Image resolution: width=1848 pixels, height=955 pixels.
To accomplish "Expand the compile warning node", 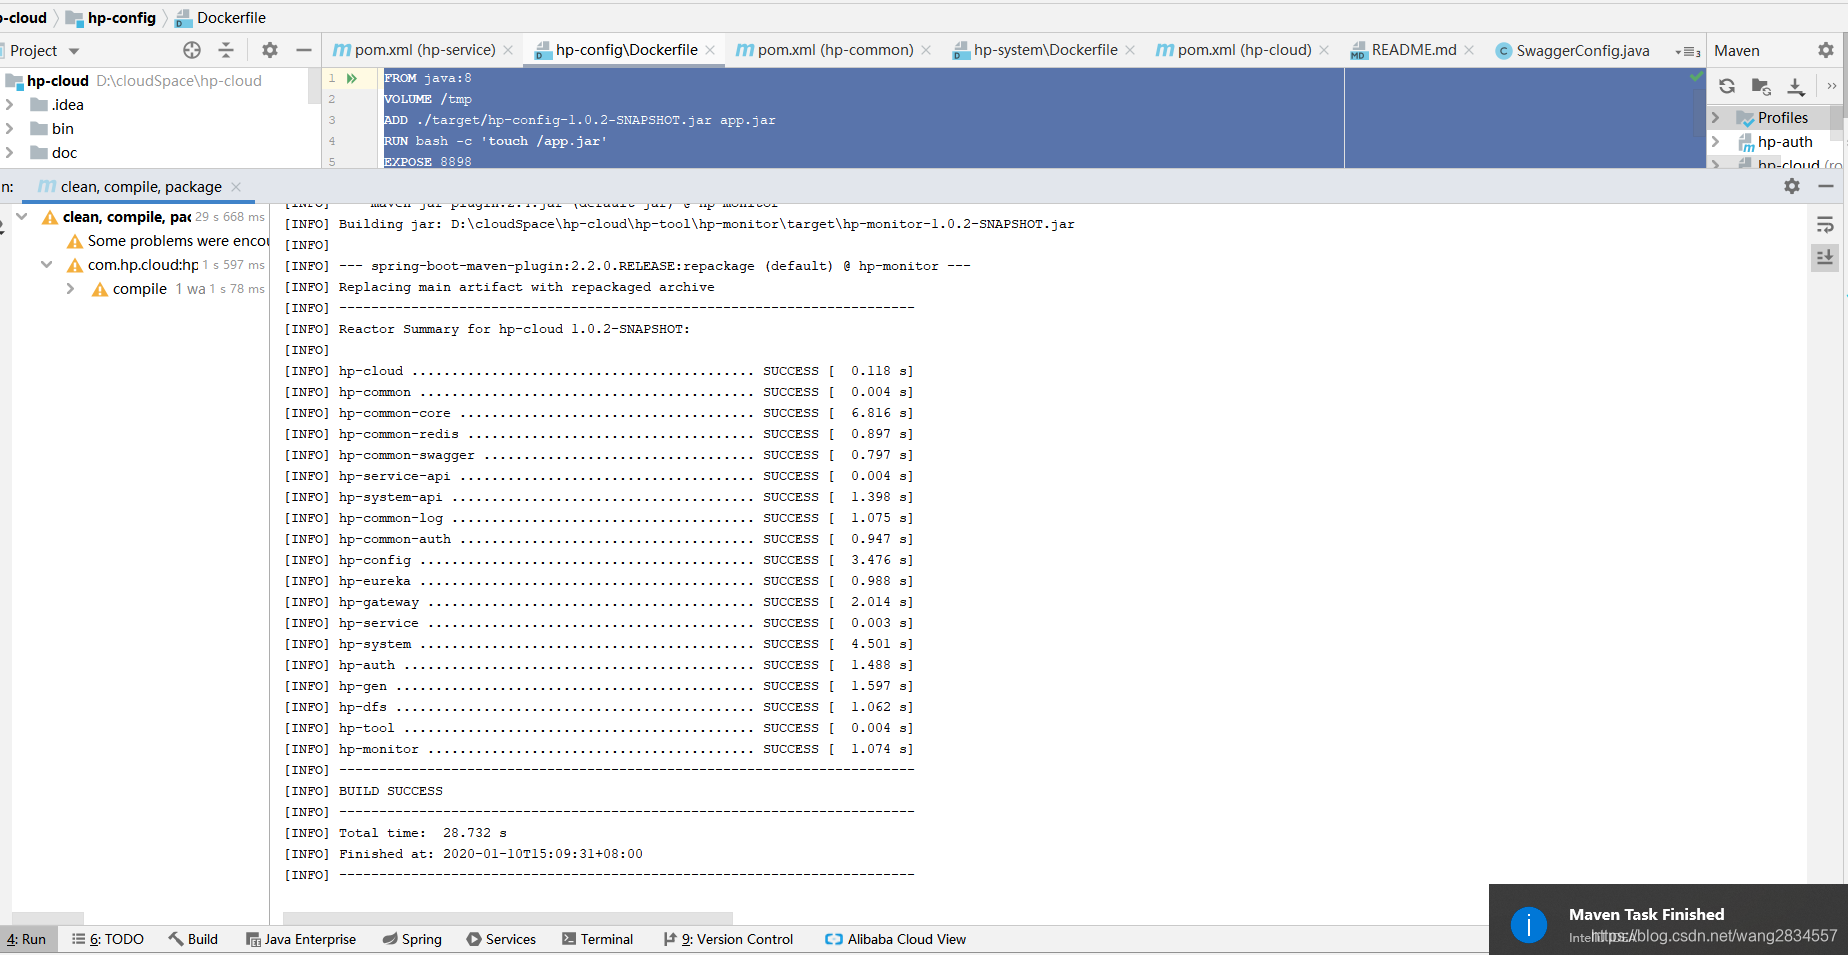I will pos(70,288).
